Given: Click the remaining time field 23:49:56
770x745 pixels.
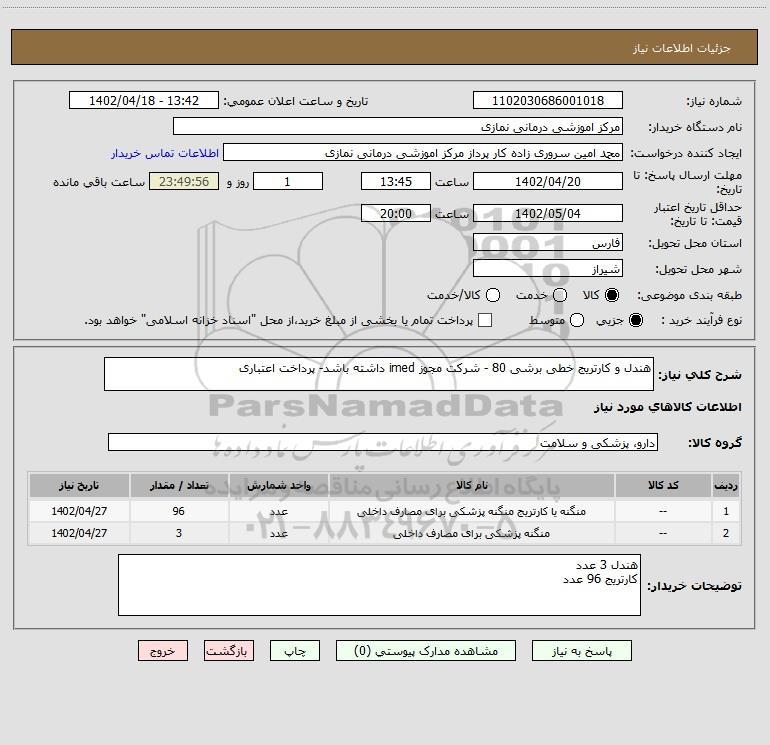Looking at the screenshot, I should 184,181.
